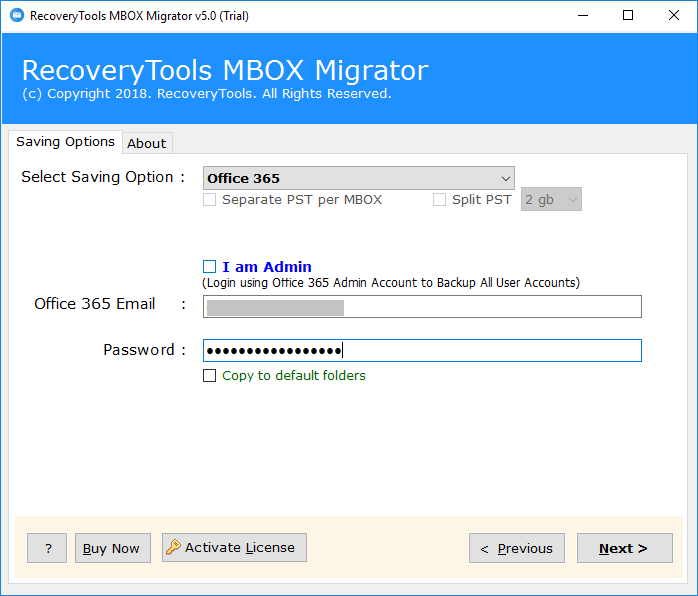Click the Login using Office 365 Admin note
The height and width of the screenshot is (596, 698).
[x=391, y=283]
